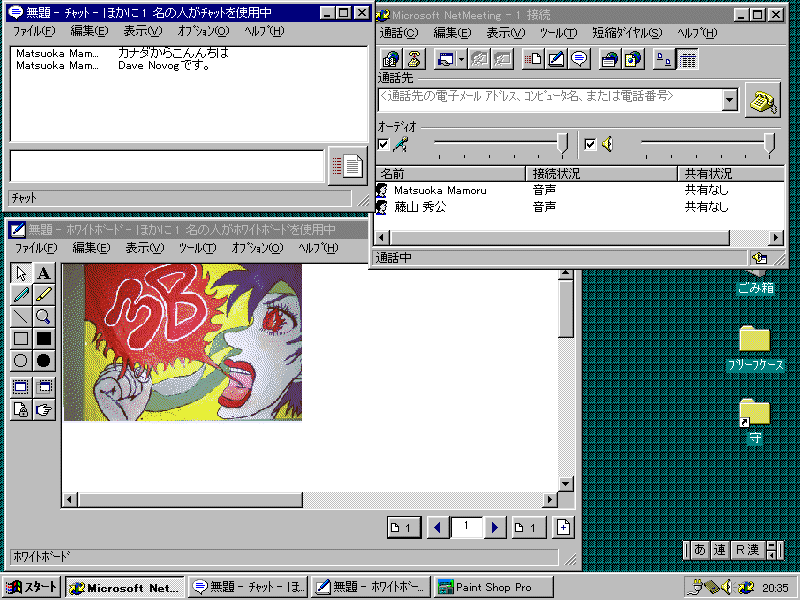
Task: Open chat bubble icon in NetMeeting toolbar
Action: (x=579, y=60)
